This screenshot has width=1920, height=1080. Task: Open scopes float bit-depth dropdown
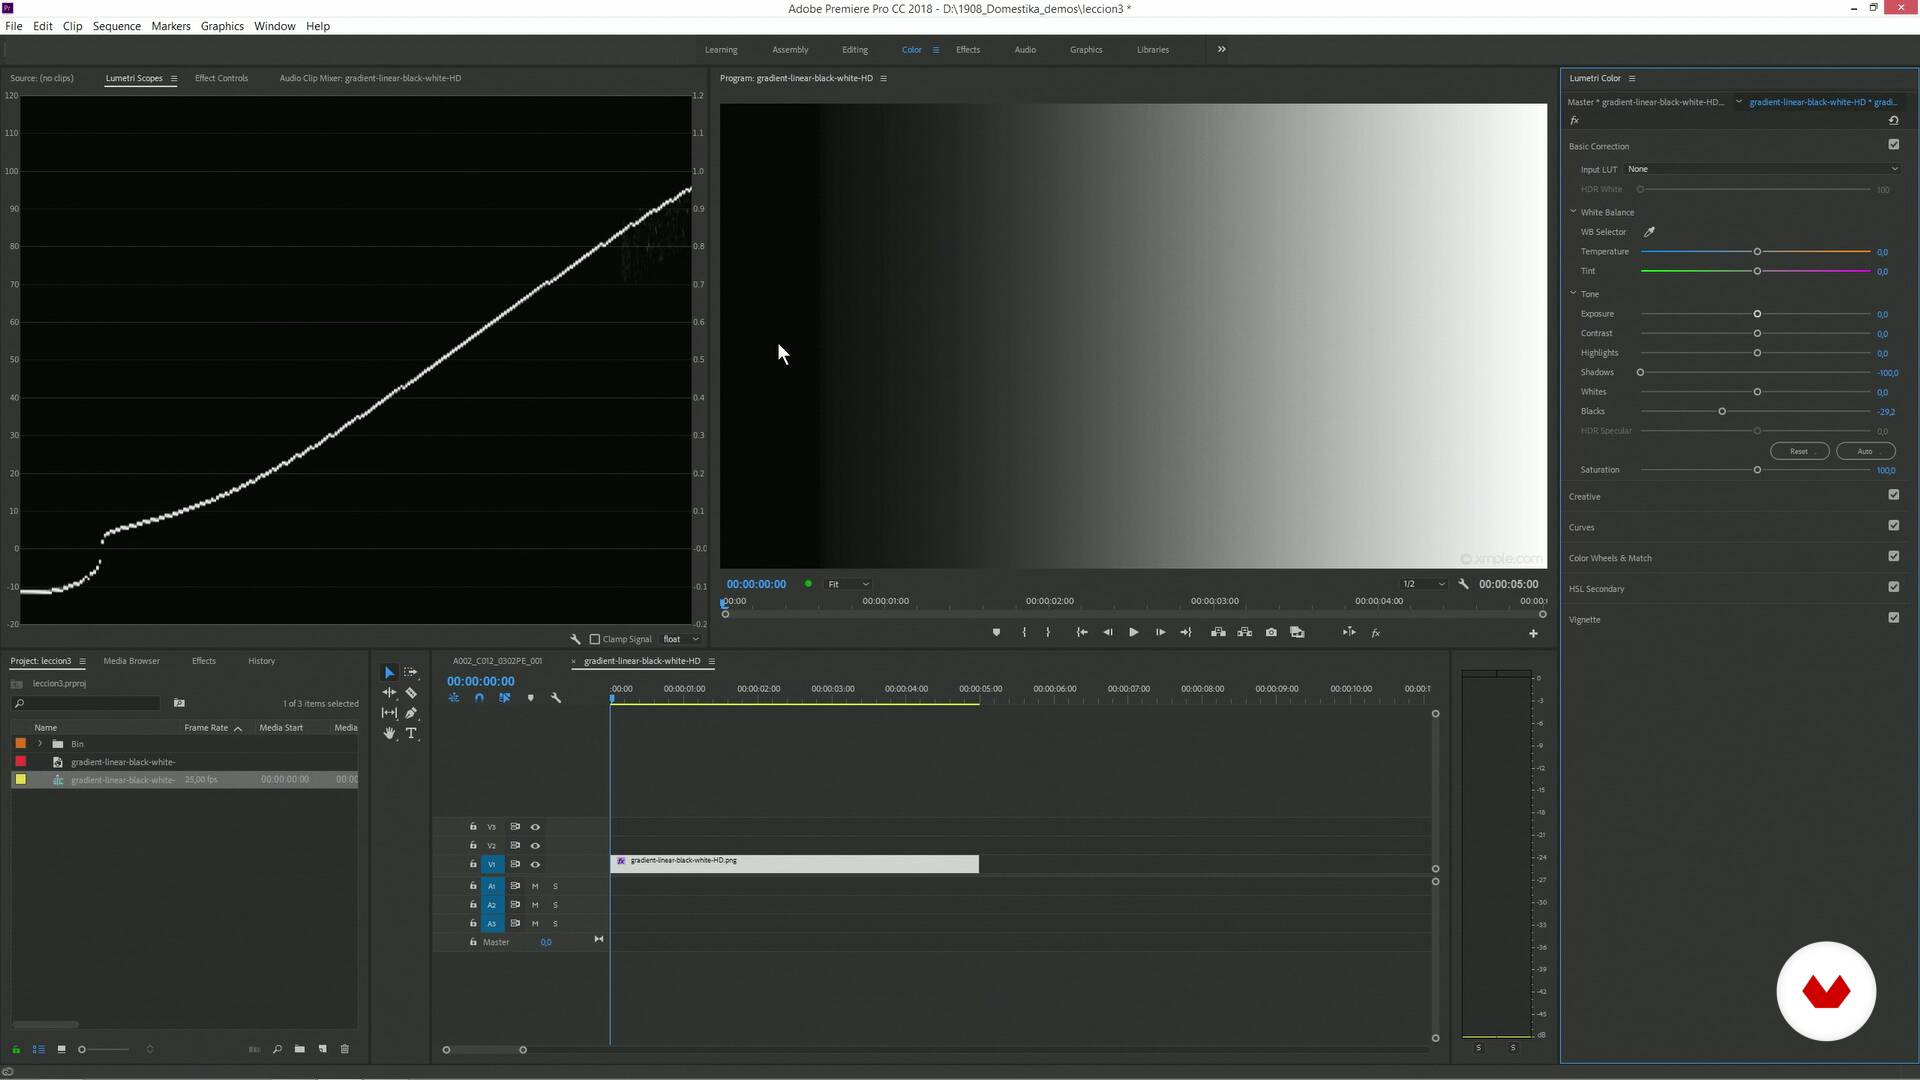(681, 639)
